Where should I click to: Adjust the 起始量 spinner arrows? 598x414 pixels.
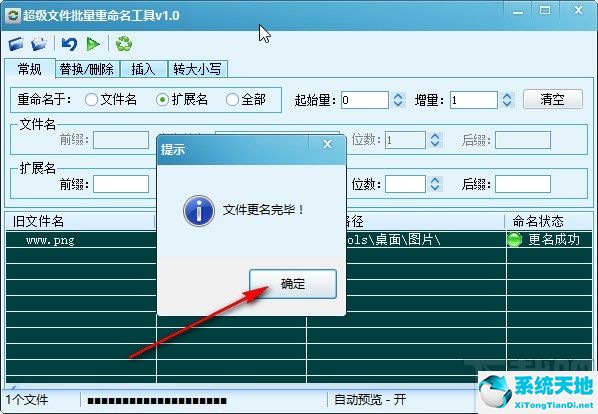coord(398,100)
